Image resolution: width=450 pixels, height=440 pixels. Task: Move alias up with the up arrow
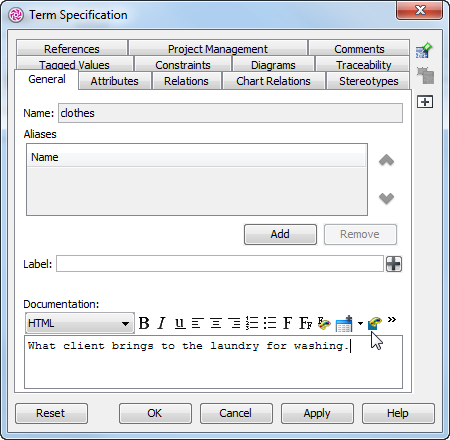(x=386, y=160)
